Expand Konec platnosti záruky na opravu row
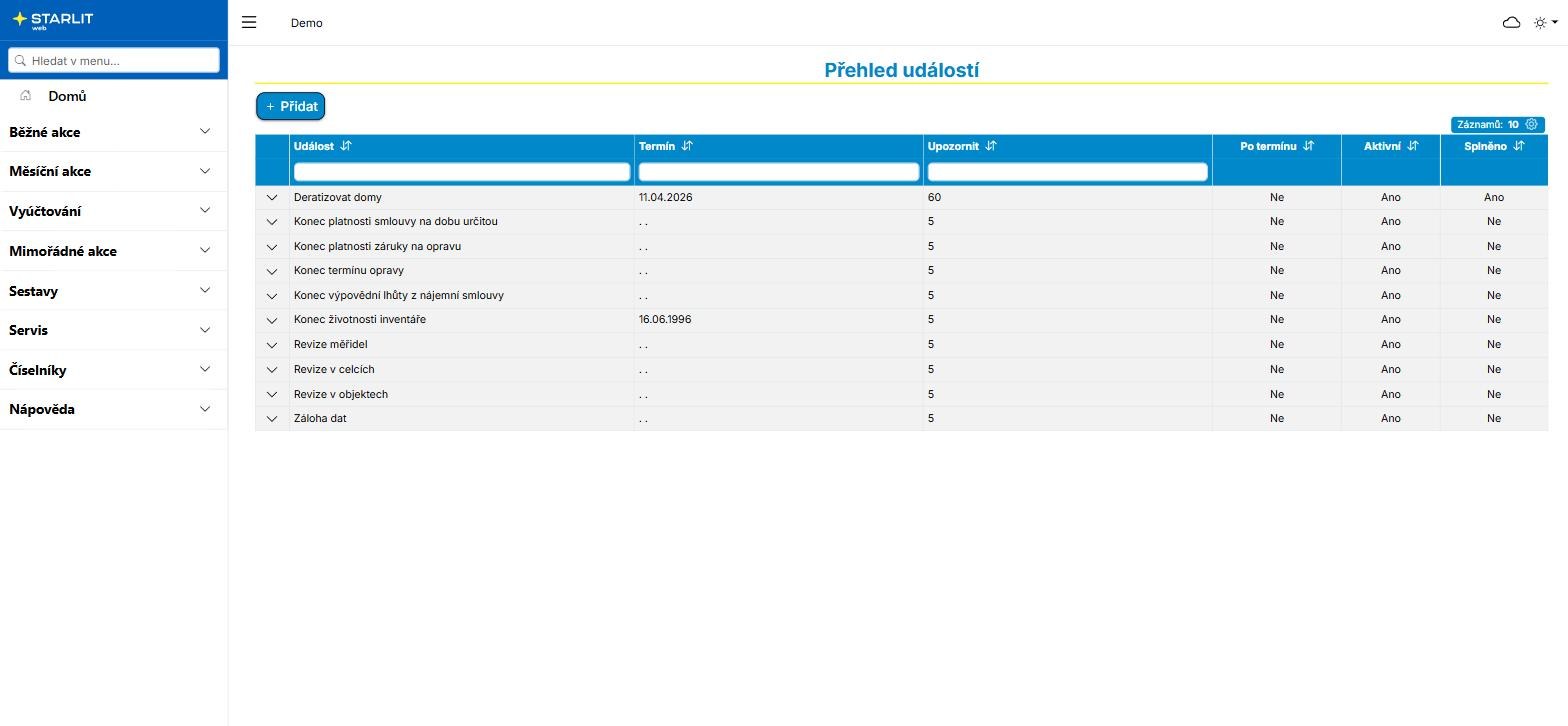 pos(272,247)
